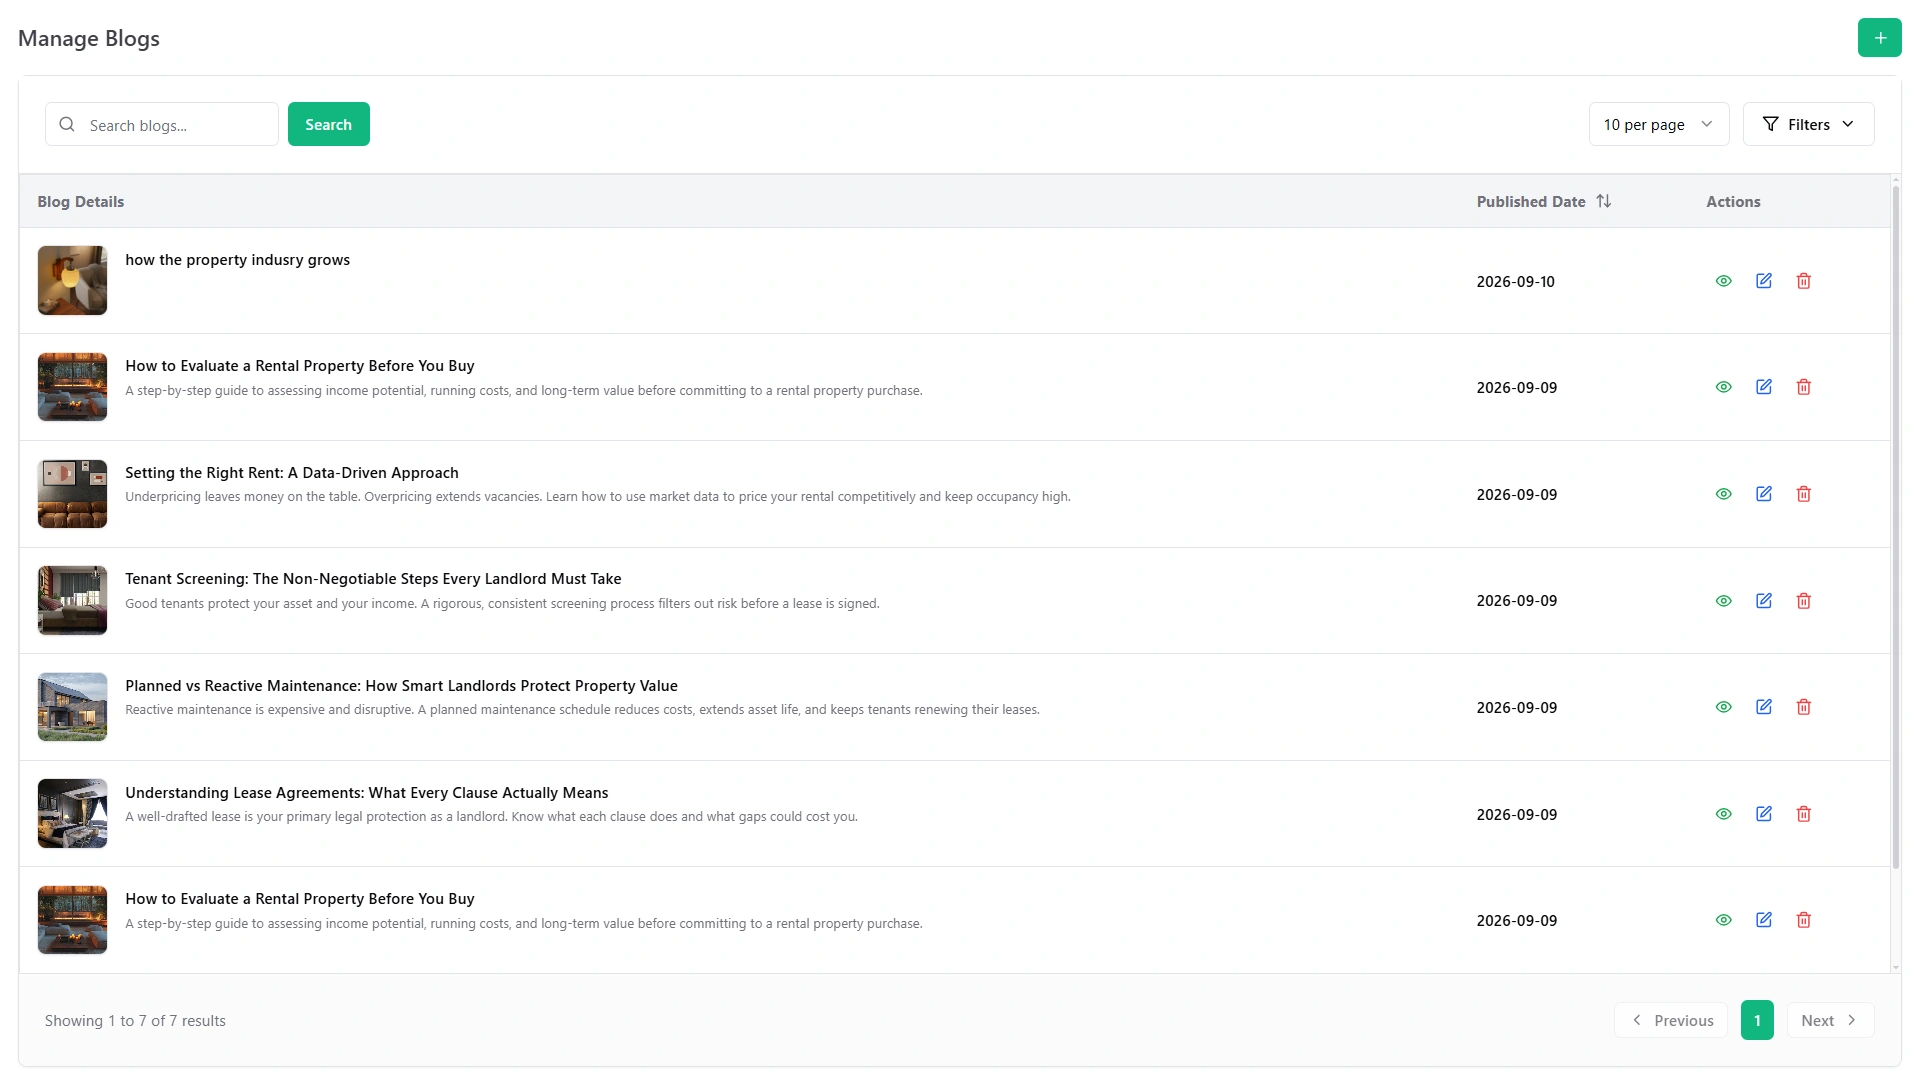Edit the Understanding Lease Agreements blog
Screen dimensions: 1920x1080
click(1763, 814)
